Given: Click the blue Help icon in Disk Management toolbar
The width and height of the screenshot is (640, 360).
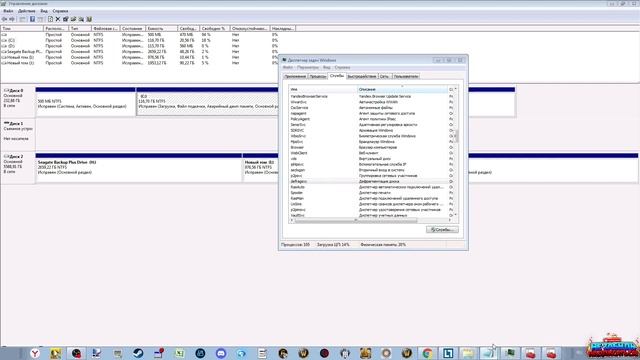Looking at the screenshot, I should (x=32, y=19).
